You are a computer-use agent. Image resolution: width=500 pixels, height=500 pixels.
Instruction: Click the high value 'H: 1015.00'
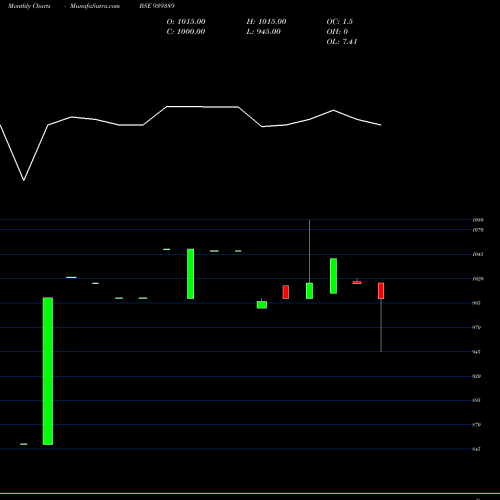point(266,22)
